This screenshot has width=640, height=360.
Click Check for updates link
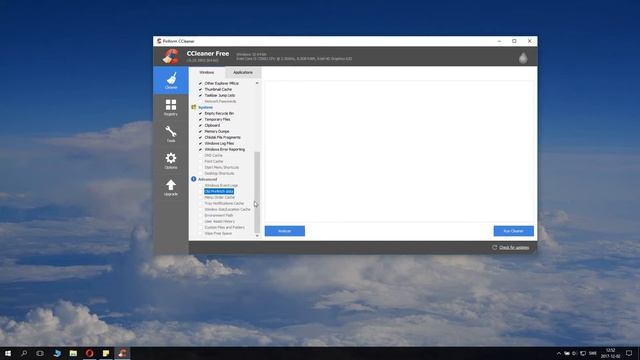point(514,247)
